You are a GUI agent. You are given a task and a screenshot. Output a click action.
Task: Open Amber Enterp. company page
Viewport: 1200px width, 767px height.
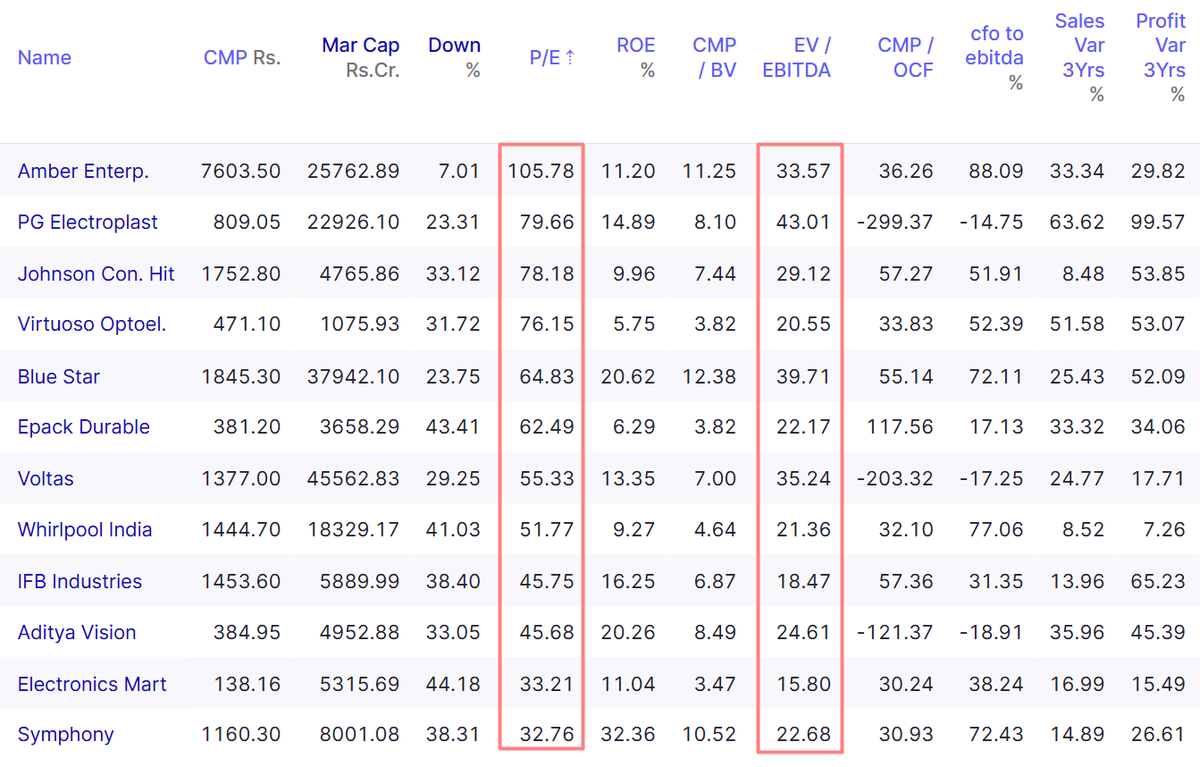(x=83, y=171)
